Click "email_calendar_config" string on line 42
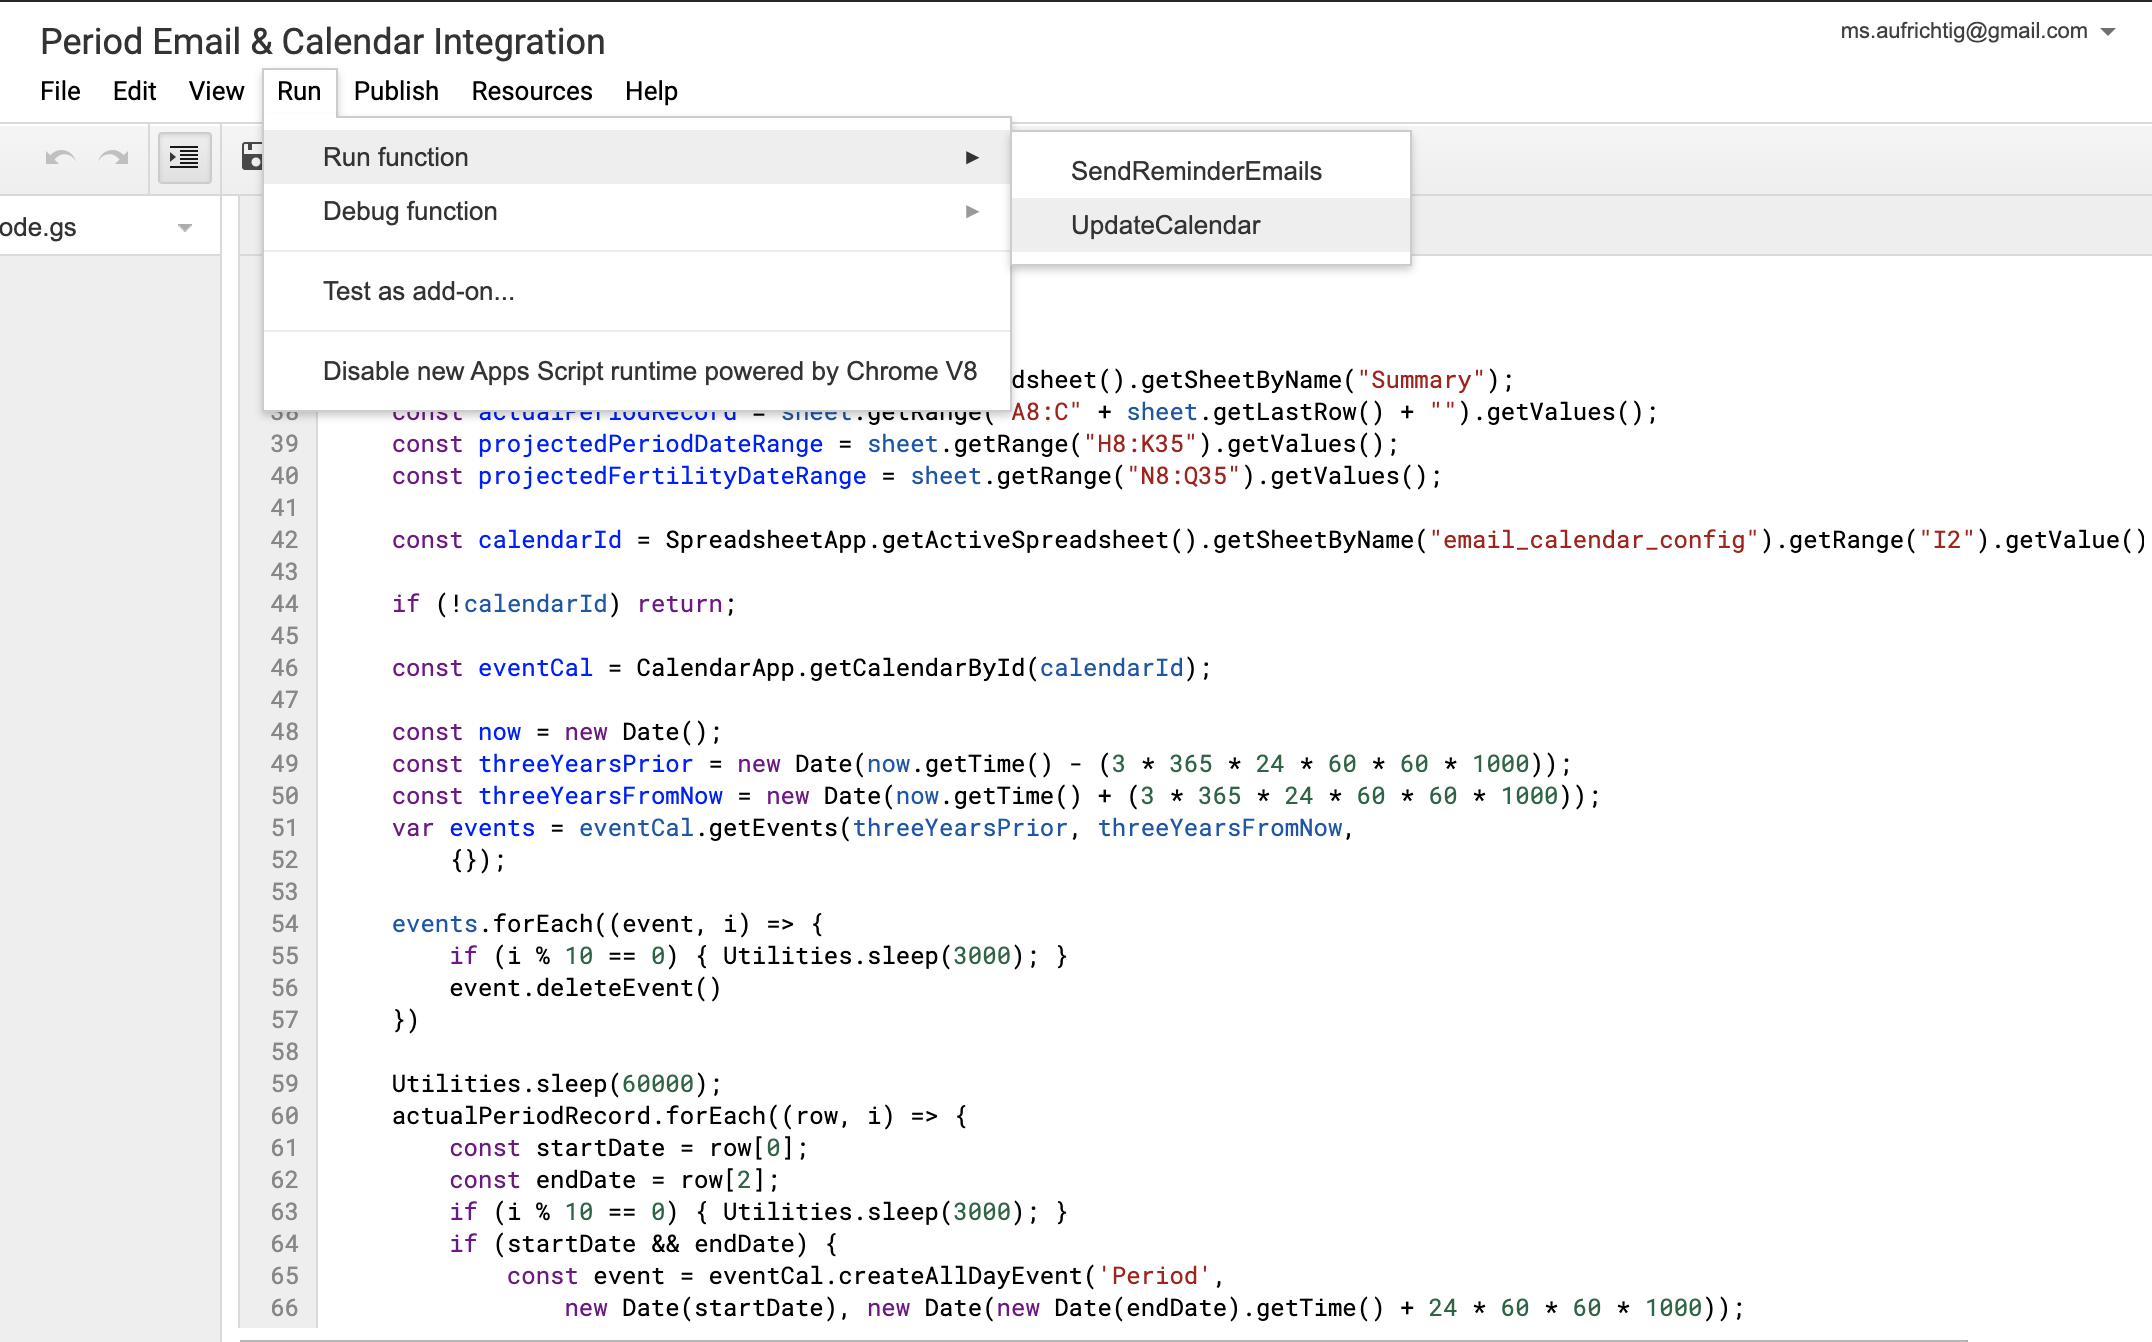Screen dimensions: 2152x1342 pos(1594,540)
